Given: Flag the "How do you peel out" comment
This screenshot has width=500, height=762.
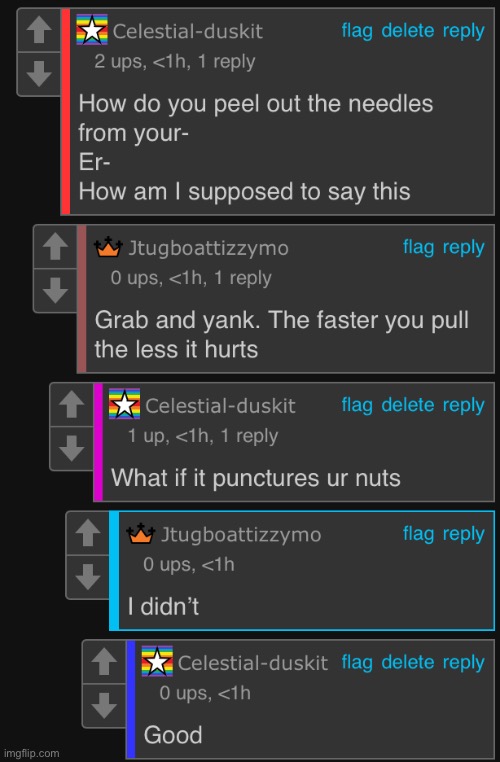Looking at the screenshot, I should 357,31.
